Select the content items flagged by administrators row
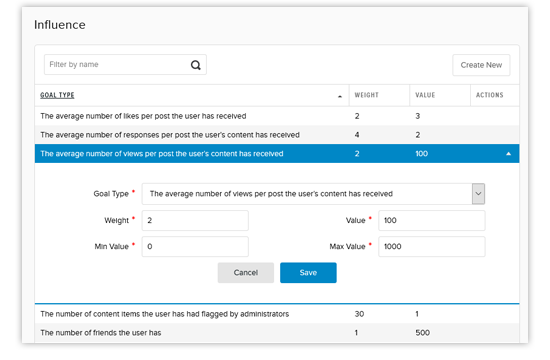The image size is (550, 360). [x=277, y=314]
